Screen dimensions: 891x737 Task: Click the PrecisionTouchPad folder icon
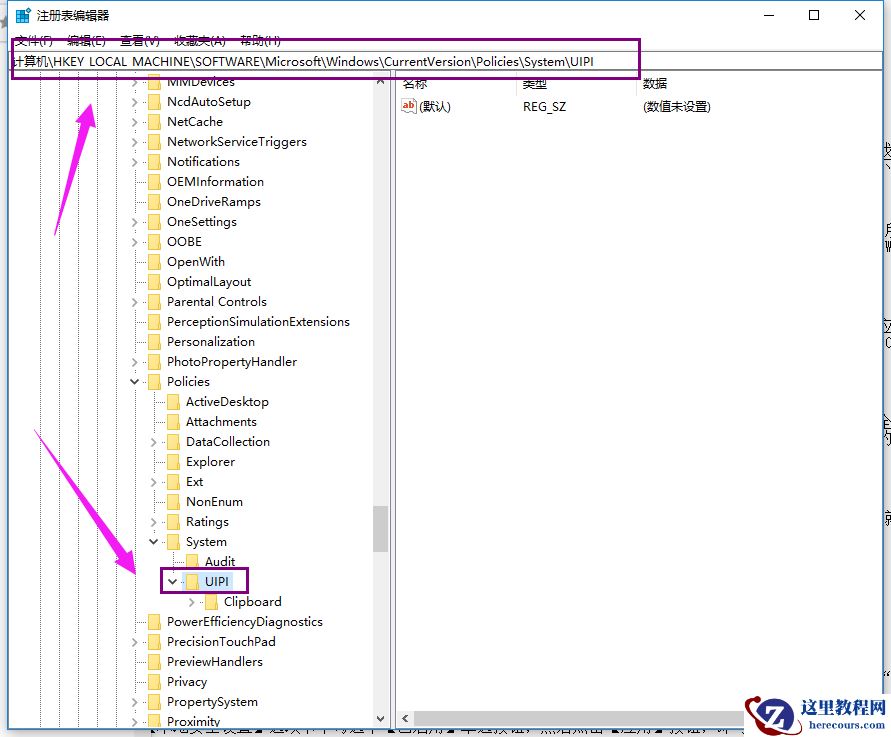[x=155, y=641]
